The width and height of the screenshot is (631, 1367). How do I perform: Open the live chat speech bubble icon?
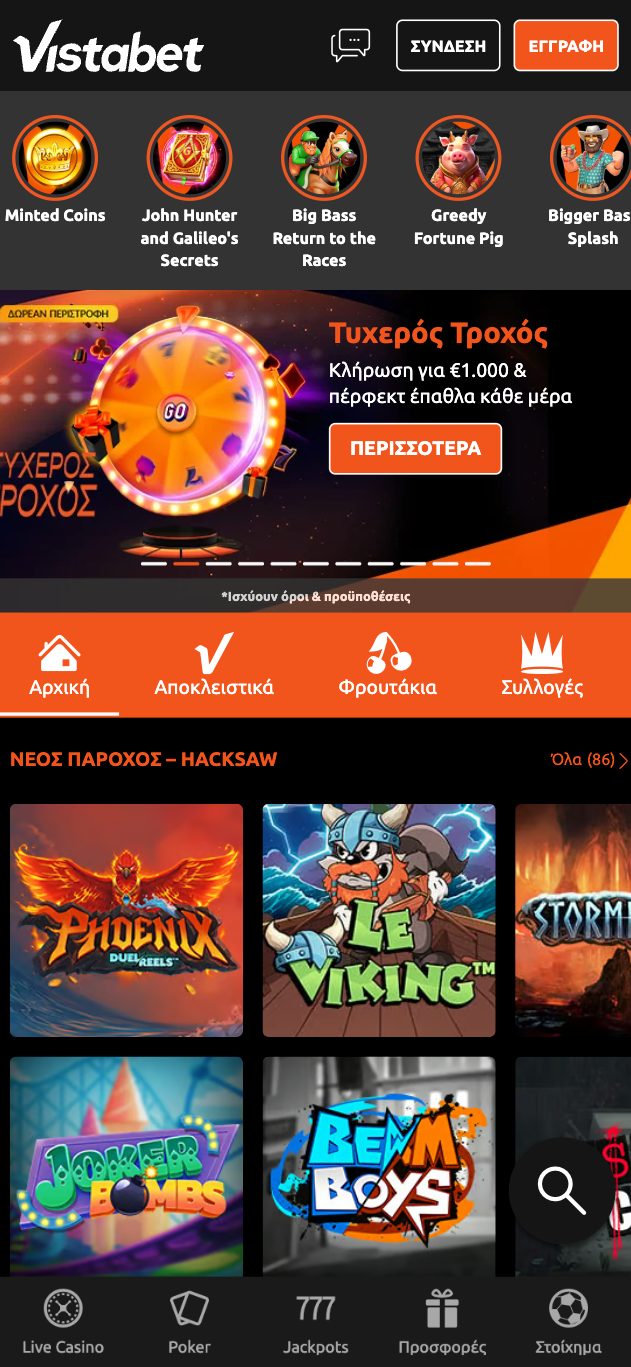(x=350, y=45)
